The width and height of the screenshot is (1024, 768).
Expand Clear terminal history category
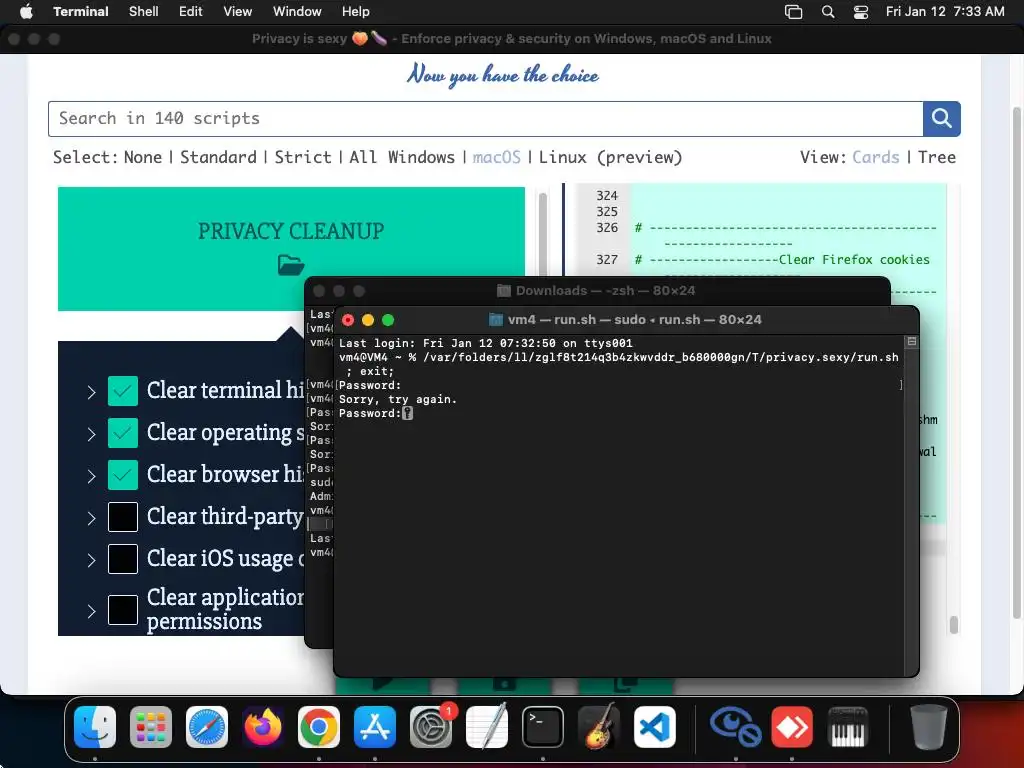pos(91,392)
